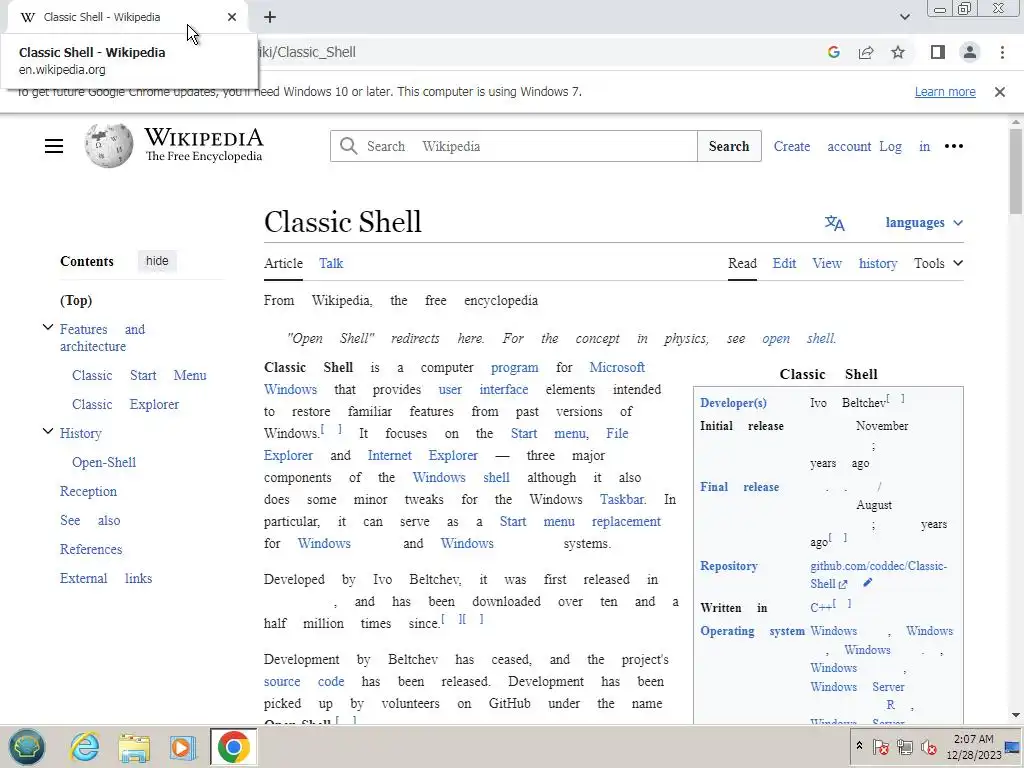1024x768 pixels.
Task: Share this page via address bar icon
Action: pos(866,52)
